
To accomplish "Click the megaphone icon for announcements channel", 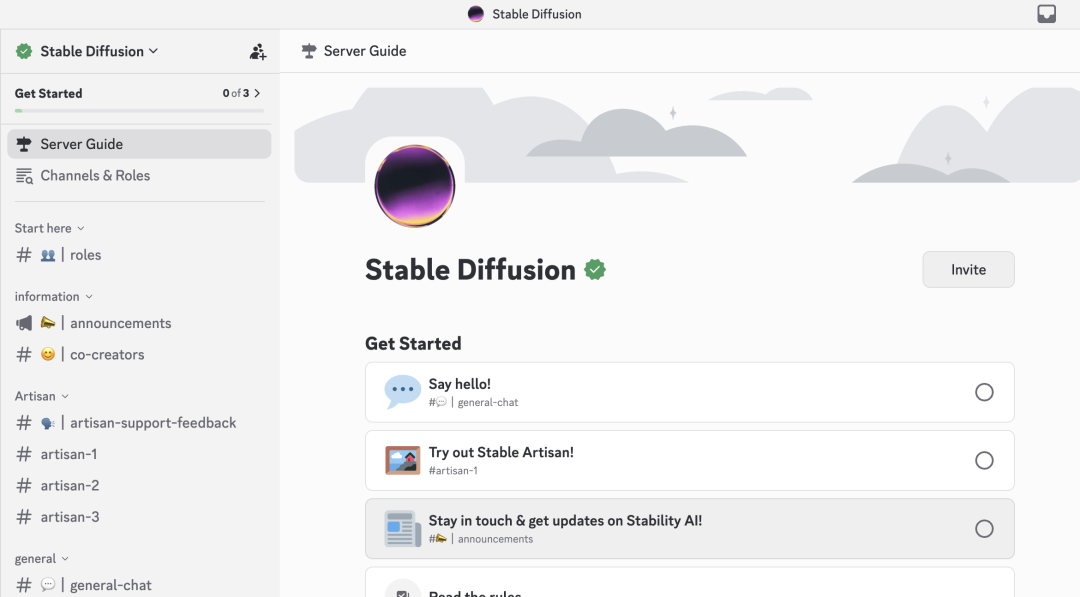I will (24, 323).
